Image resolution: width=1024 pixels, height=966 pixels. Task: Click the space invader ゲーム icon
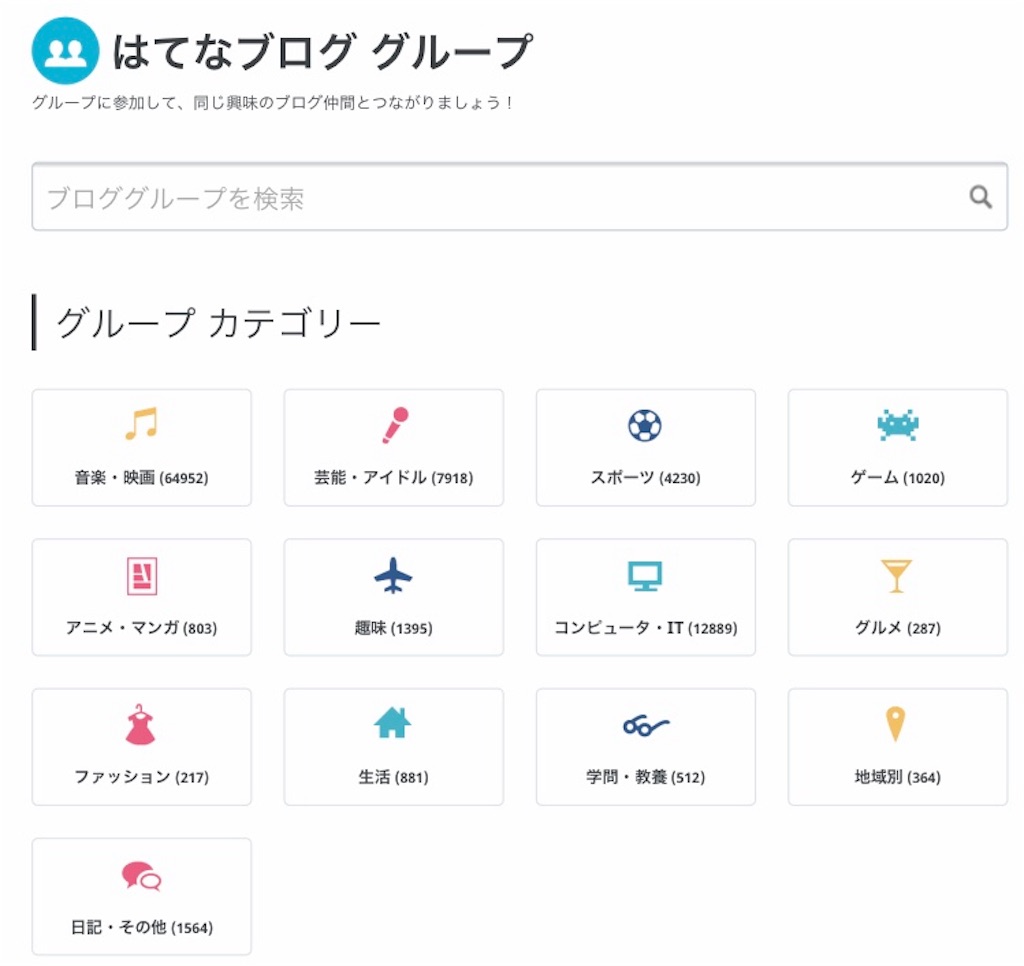click(897, 425)
